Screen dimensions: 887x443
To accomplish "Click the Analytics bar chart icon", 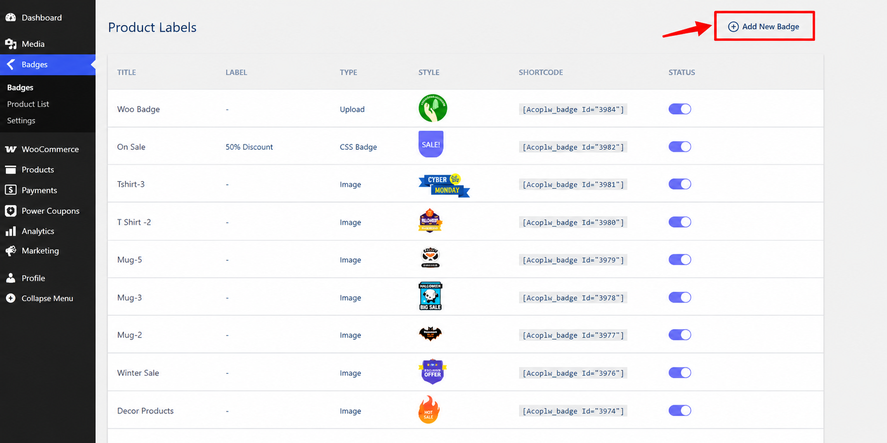I will (10, 231).
